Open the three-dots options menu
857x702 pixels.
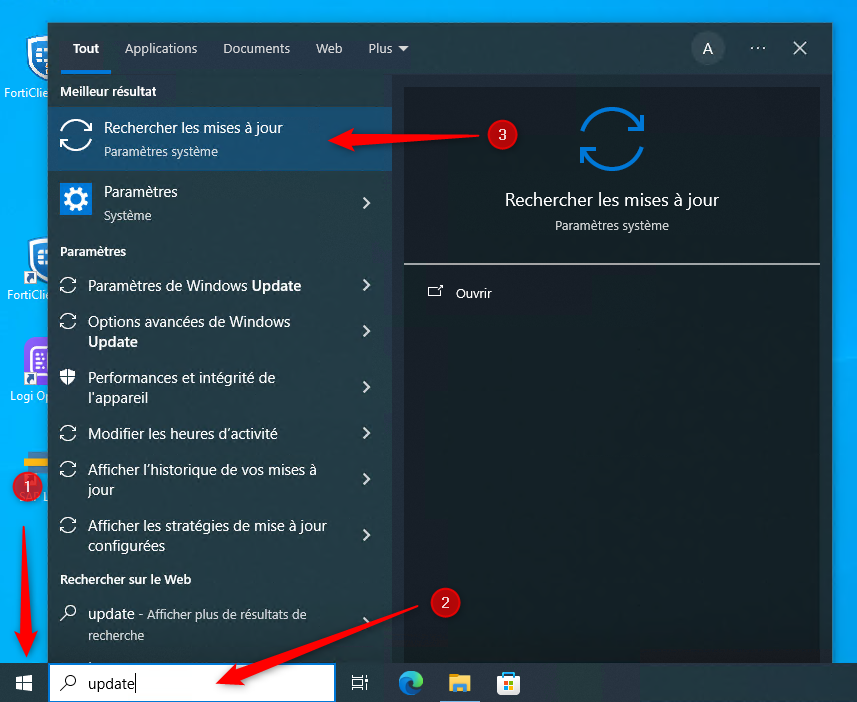click(758, 48)
